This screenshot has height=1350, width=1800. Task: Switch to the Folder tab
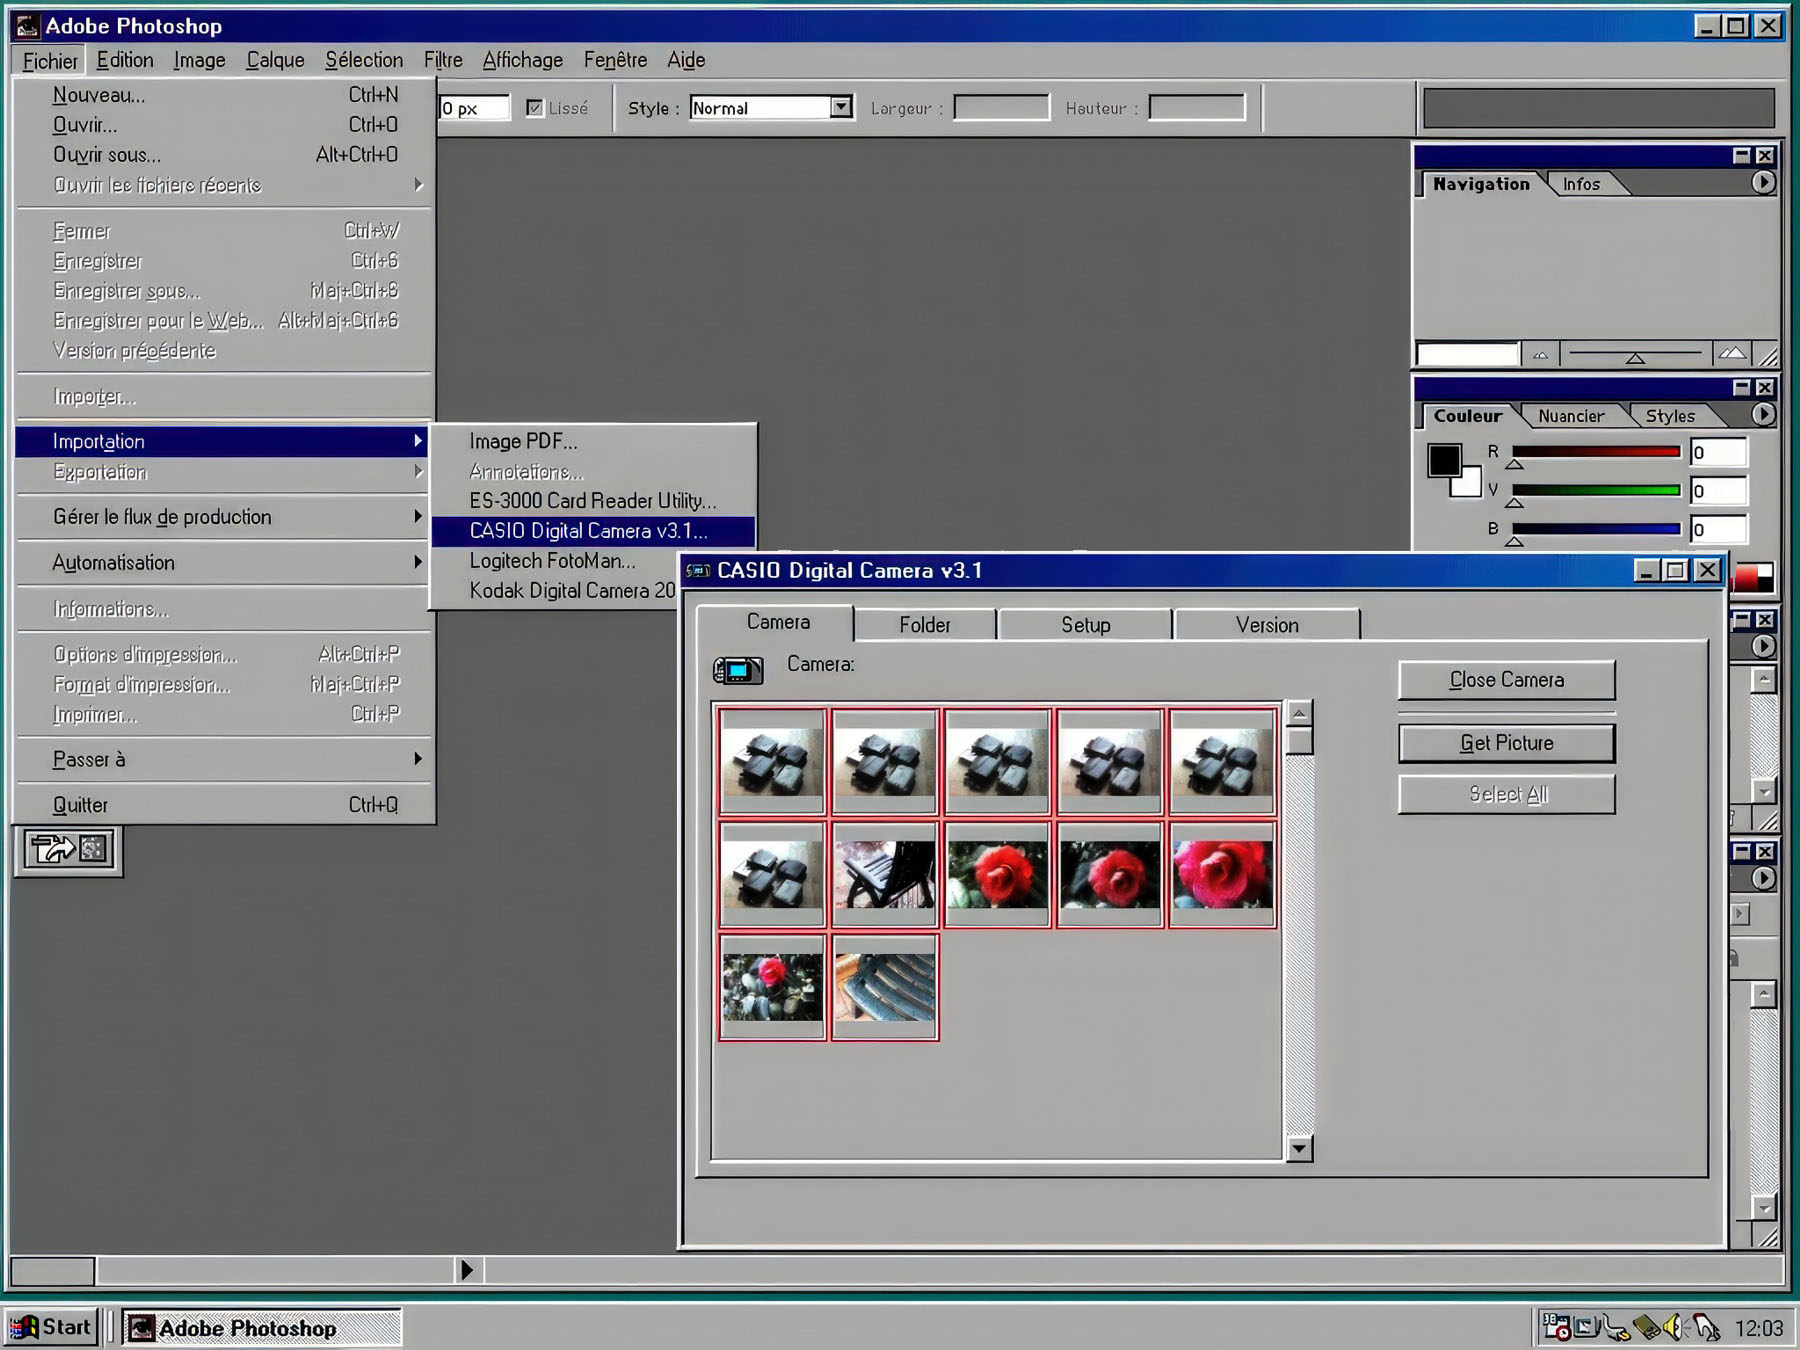tap(925, 625)
